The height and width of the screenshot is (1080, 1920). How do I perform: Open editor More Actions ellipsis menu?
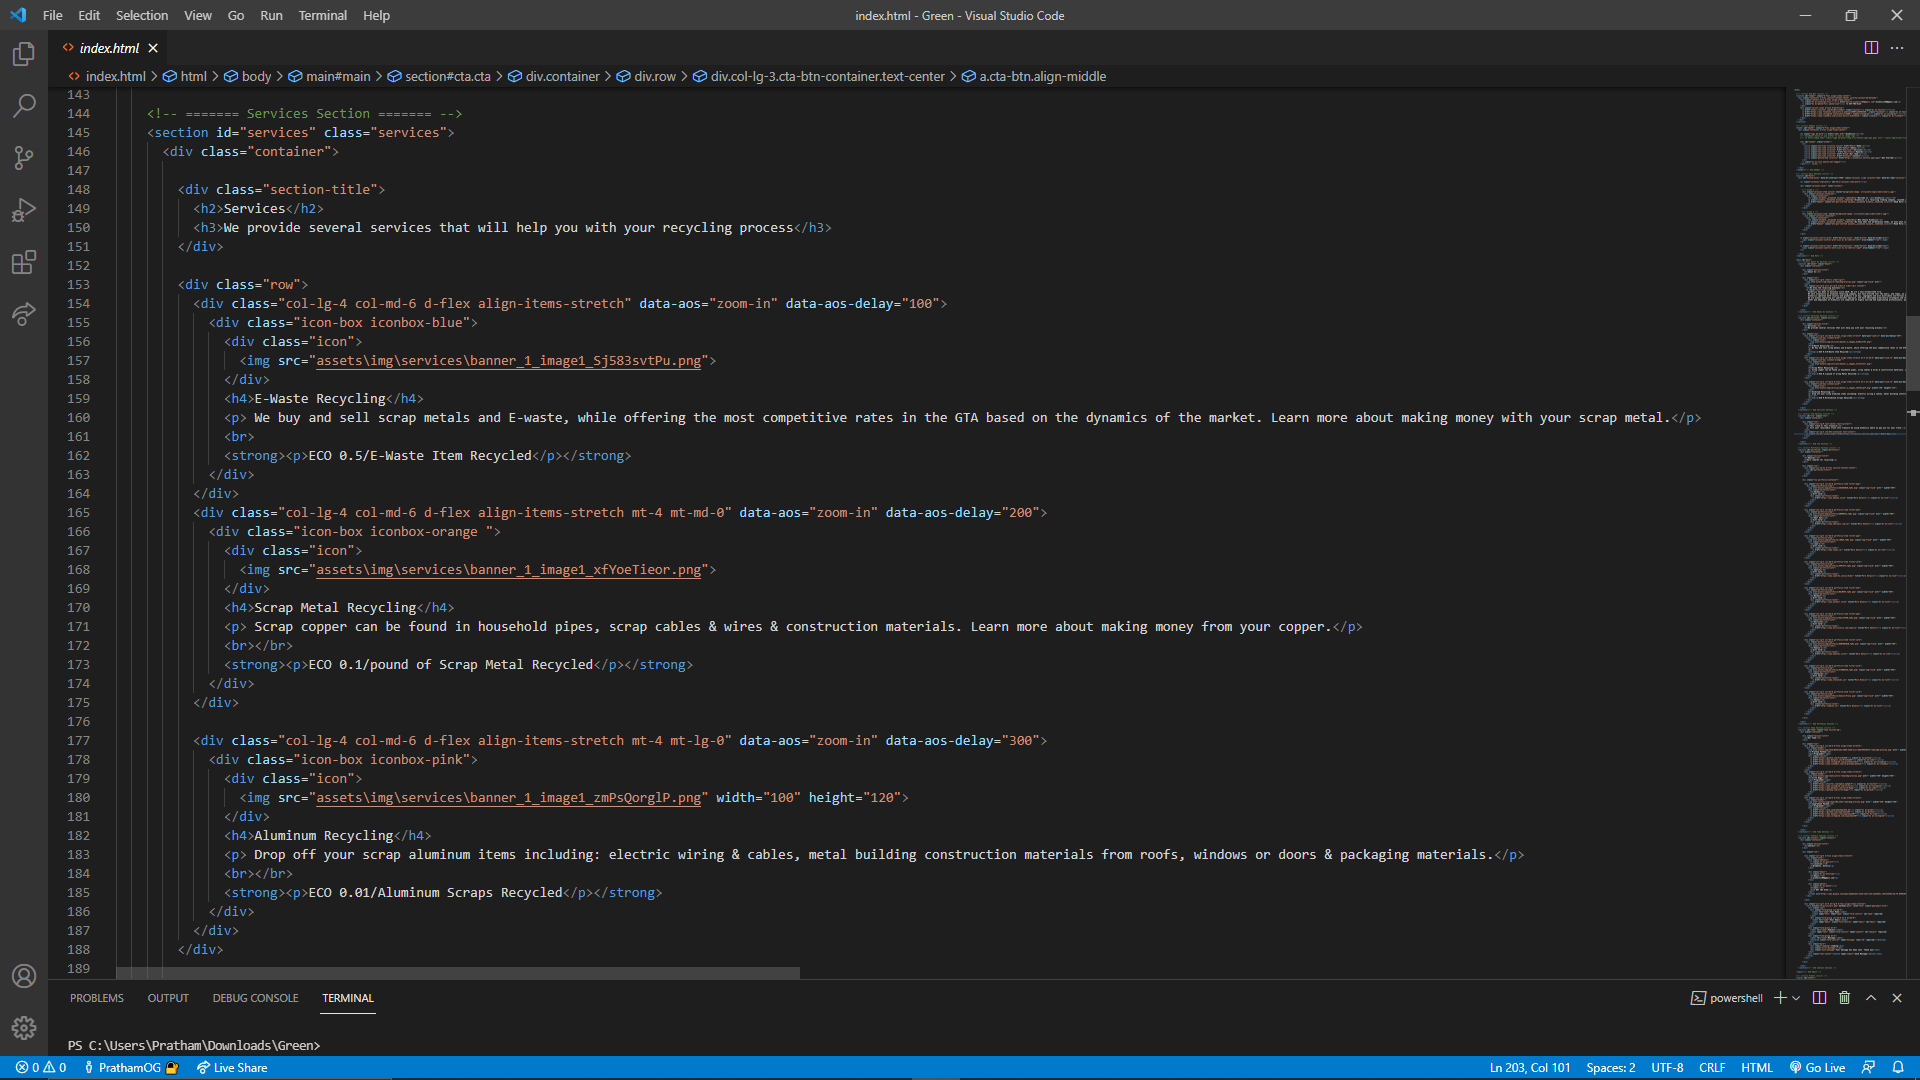(x=1897, y=48)
